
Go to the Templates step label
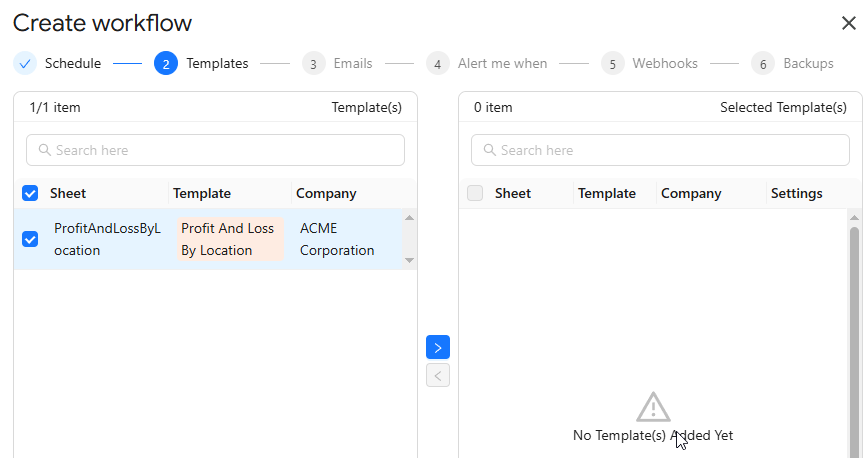pyautogui.click(x=217, y=63)
